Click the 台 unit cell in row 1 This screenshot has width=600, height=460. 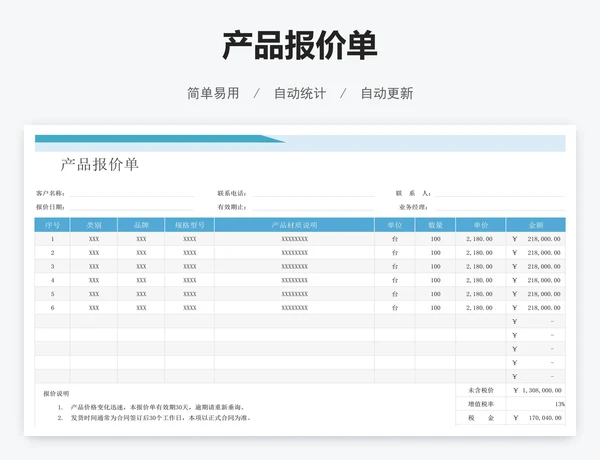395,239
